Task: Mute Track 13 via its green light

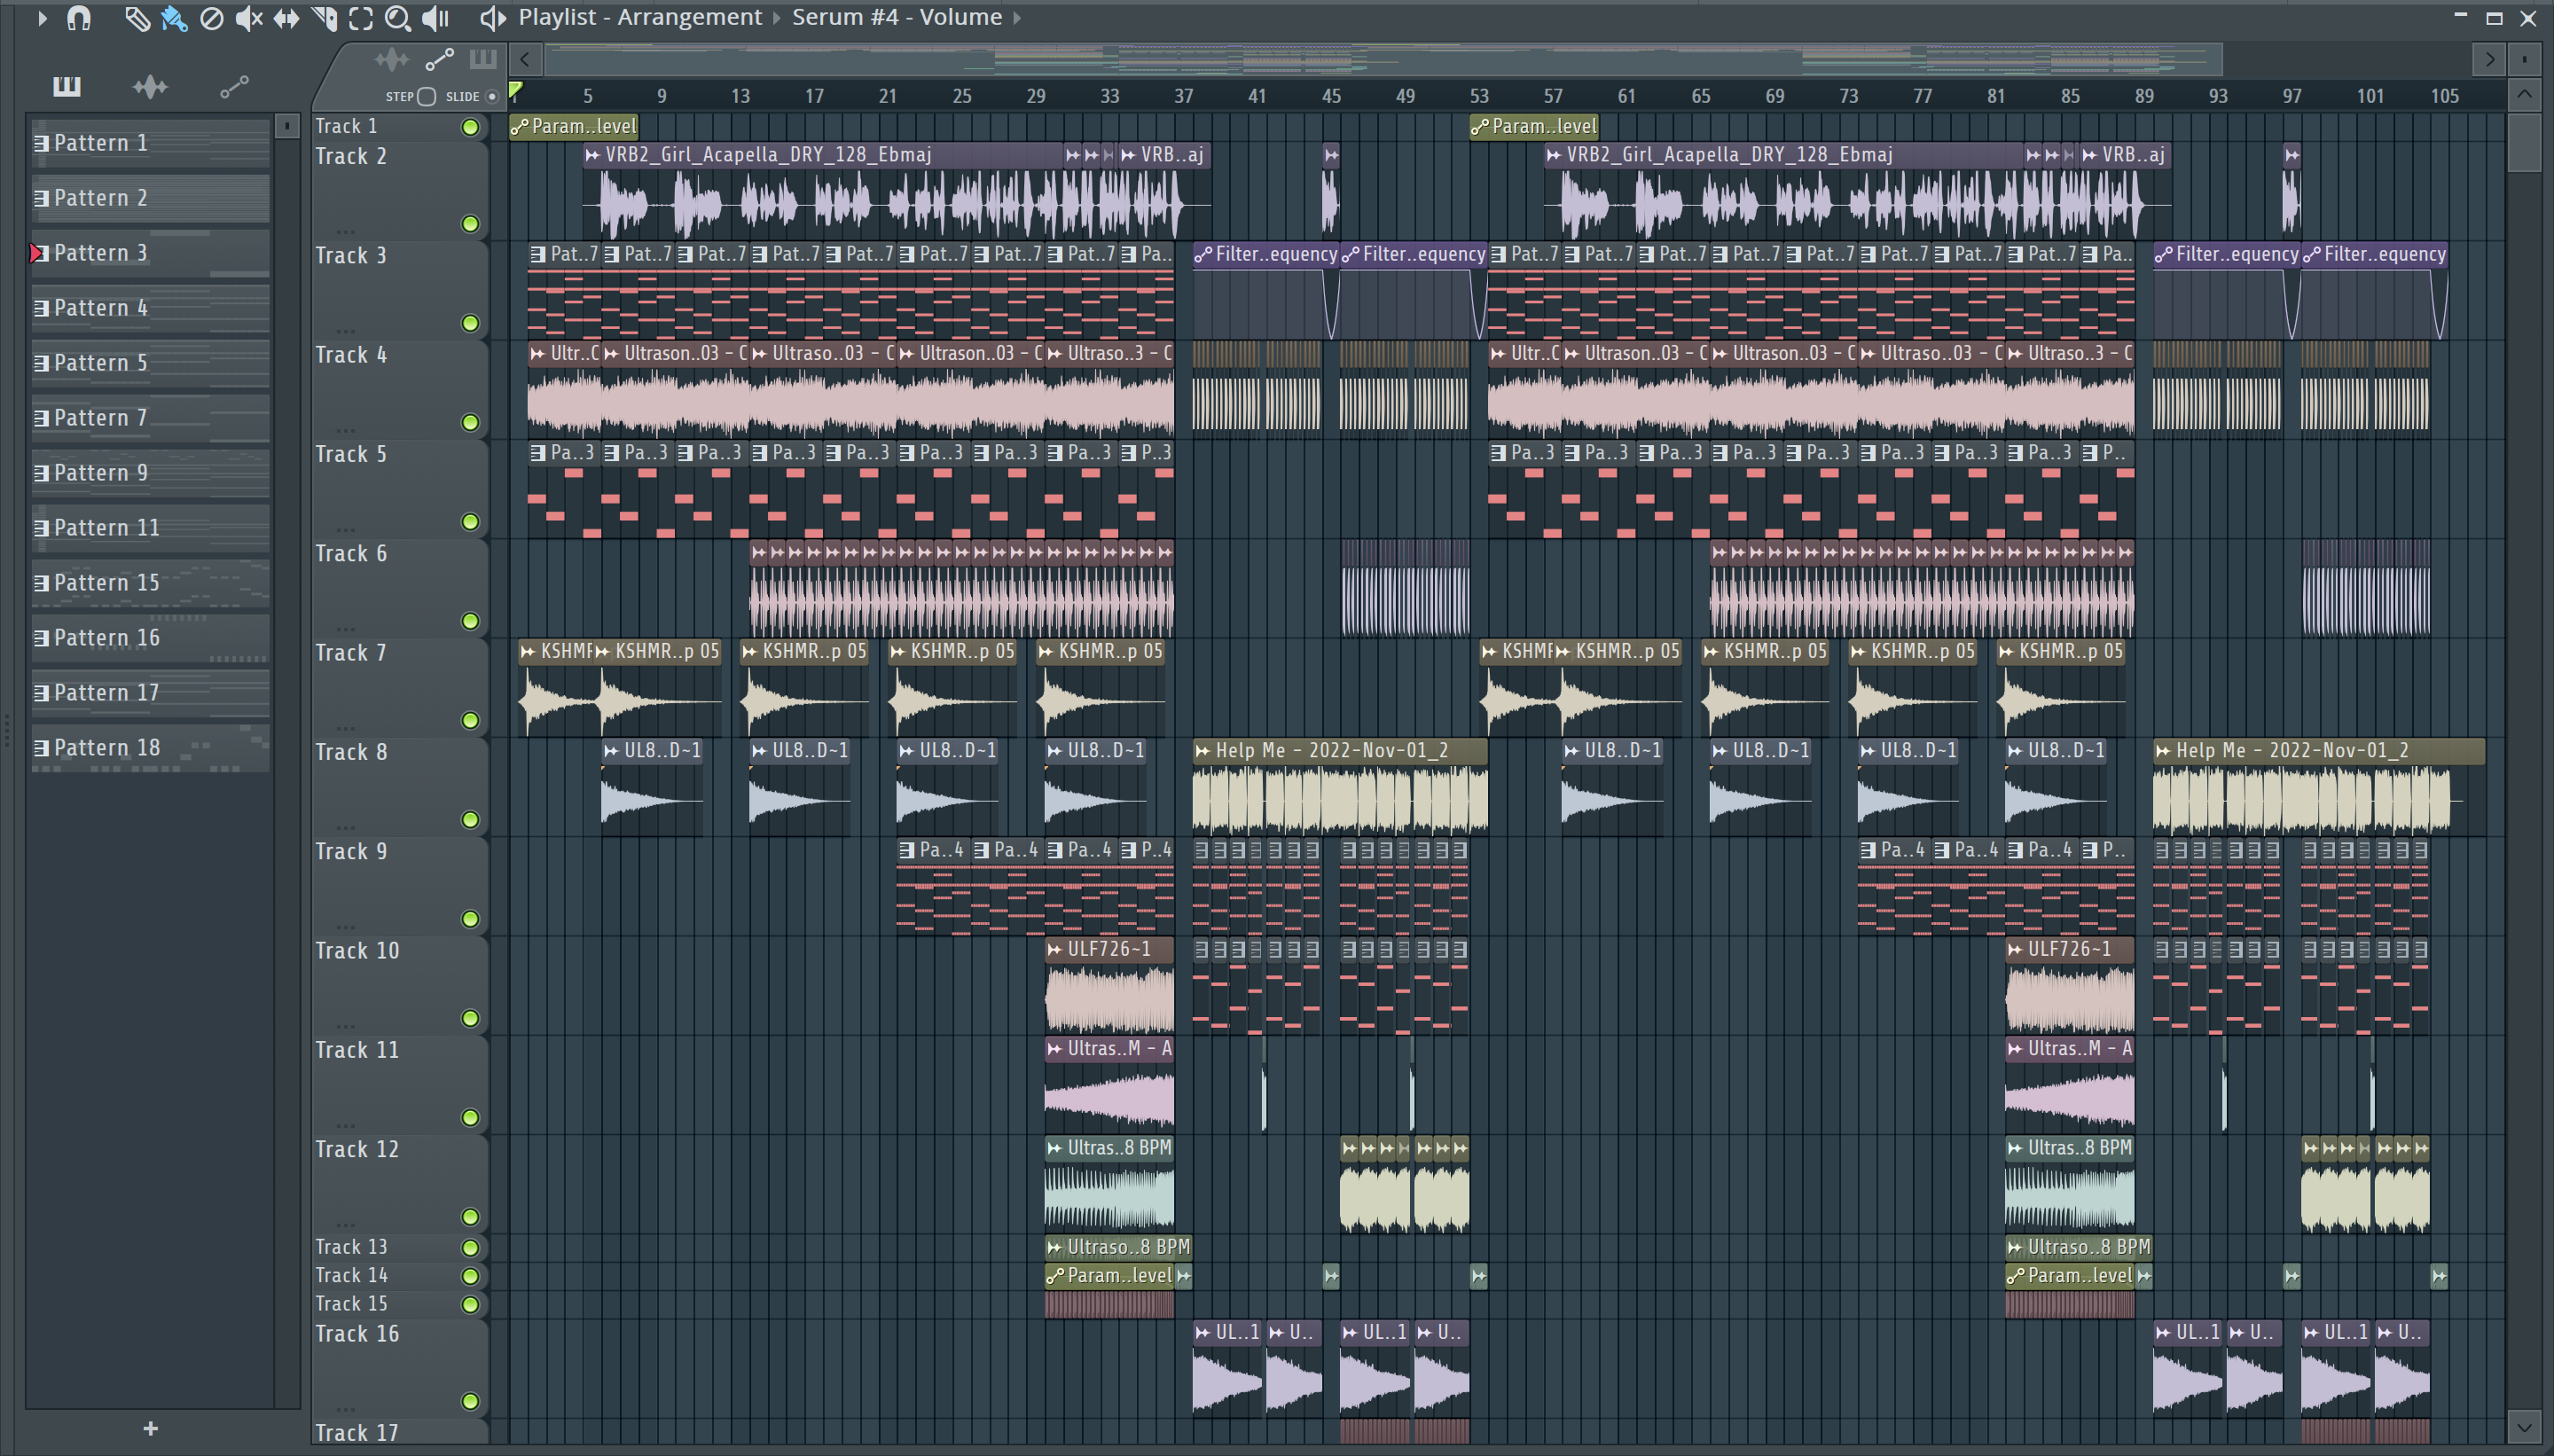Action: [x=470, y=1247]
